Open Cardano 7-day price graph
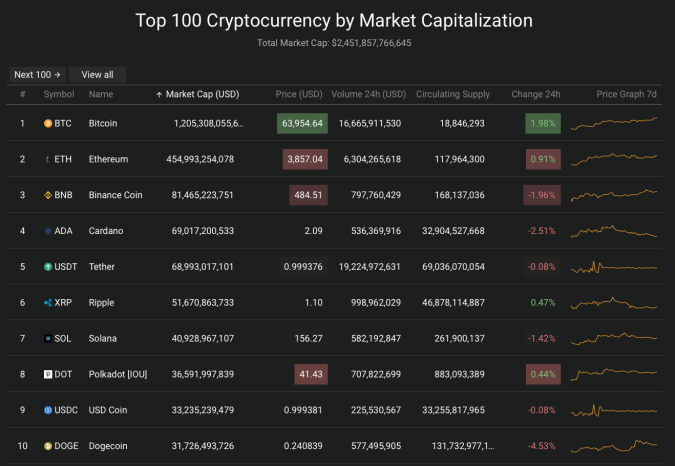675x466 pixels. (x=614, y=231)
